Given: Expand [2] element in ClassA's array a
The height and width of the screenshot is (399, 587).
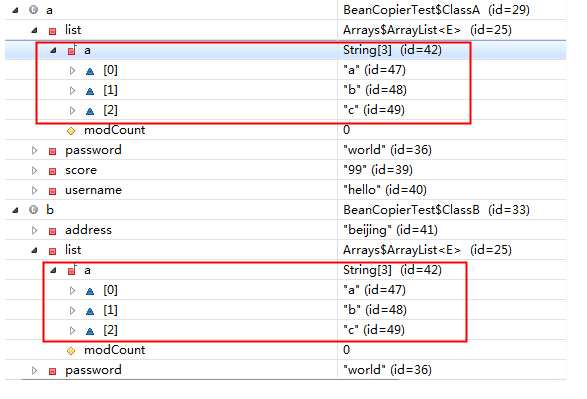Looking at the screenshot, I should pos(73,110).
